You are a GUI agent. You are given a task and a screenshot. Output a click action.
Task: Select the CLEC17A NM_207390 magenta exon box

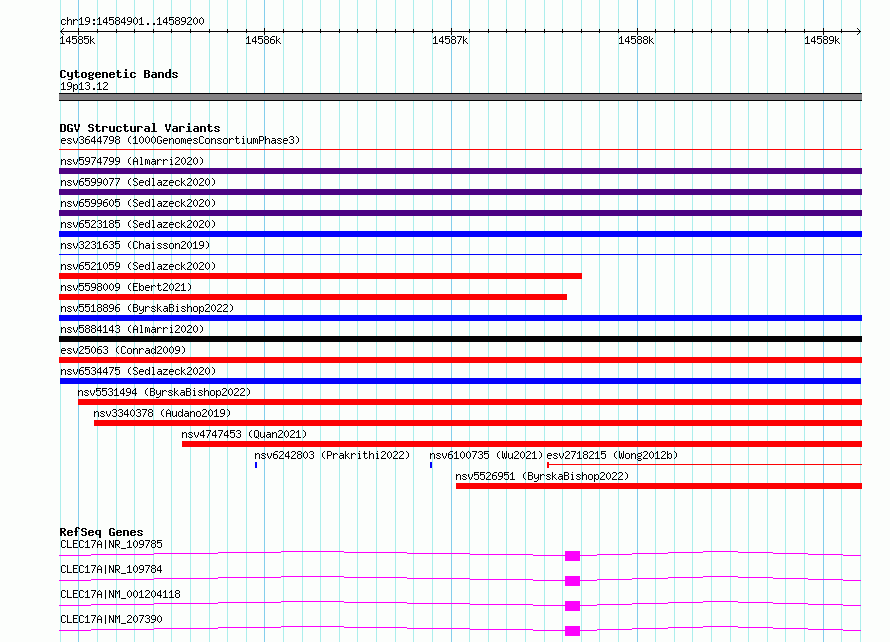[572, 631]
